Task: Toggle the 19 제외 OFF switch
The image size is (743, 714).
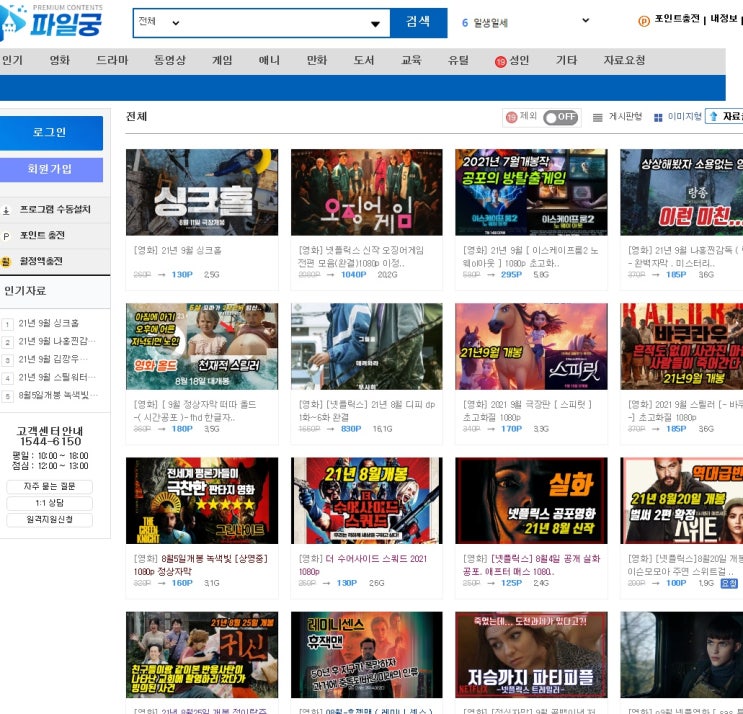Action: tap(561, 117)
